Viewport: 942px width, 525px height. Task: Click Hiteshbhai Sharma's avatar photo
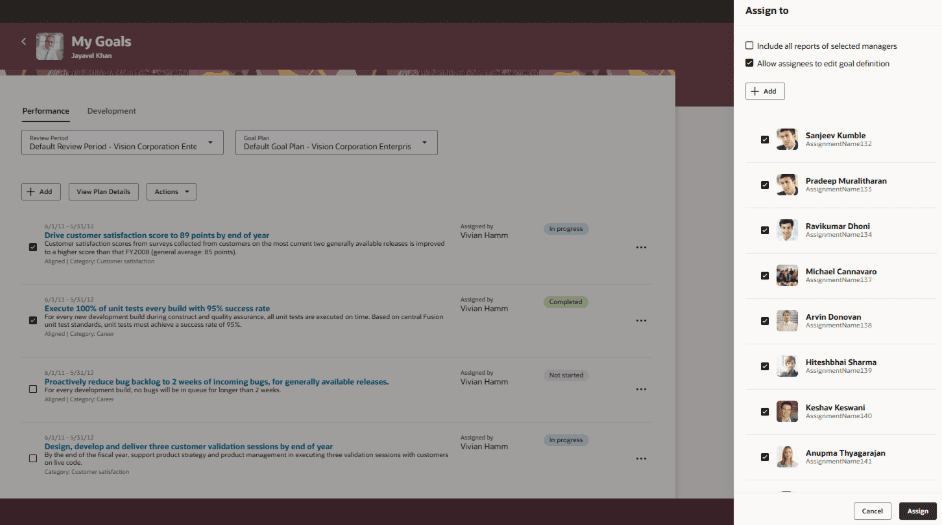[x=787, y=366]
